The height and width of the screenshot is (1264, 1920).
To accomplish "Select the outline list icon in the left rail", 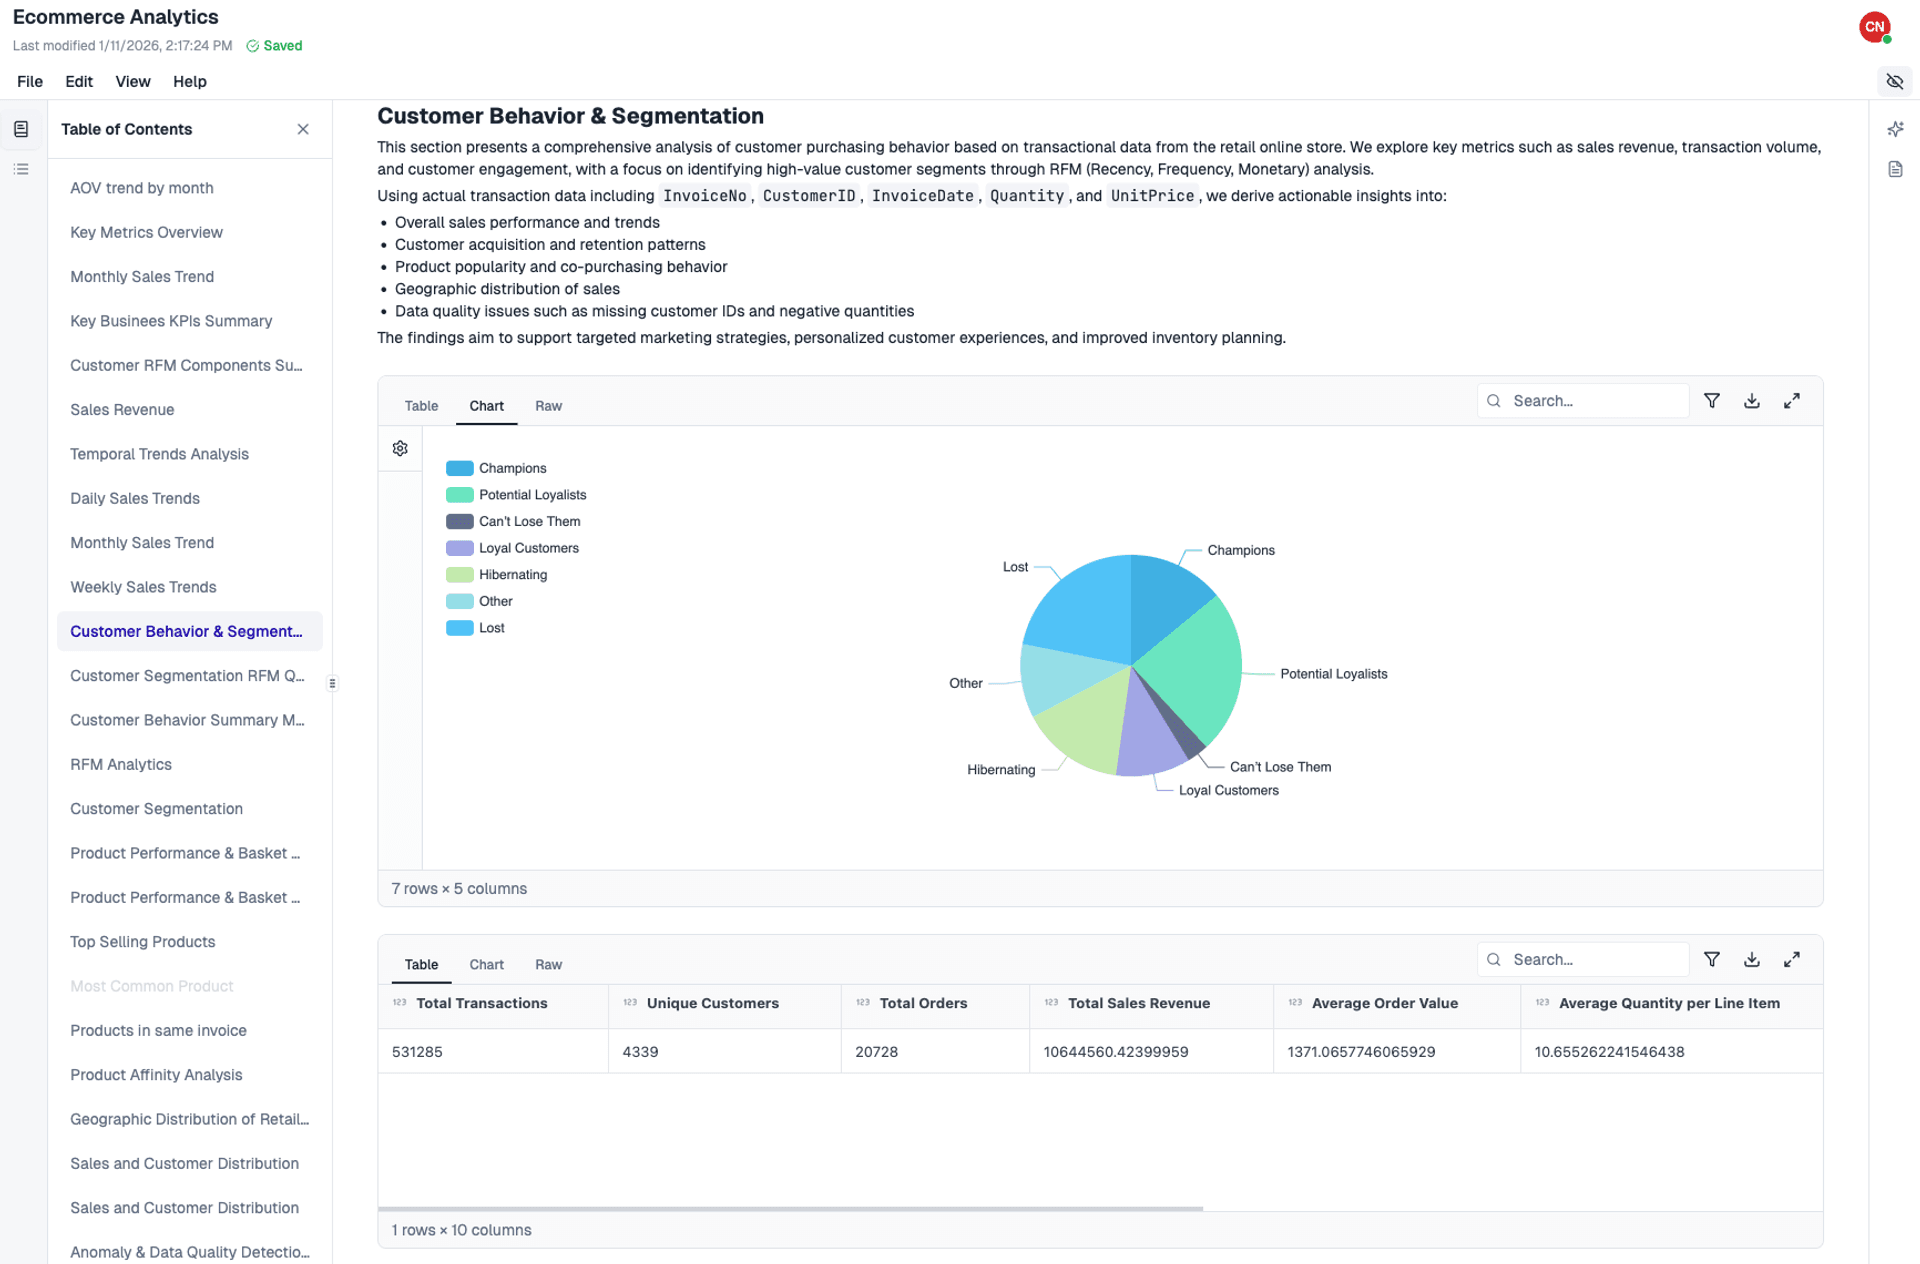I will (x=21, y=168).
